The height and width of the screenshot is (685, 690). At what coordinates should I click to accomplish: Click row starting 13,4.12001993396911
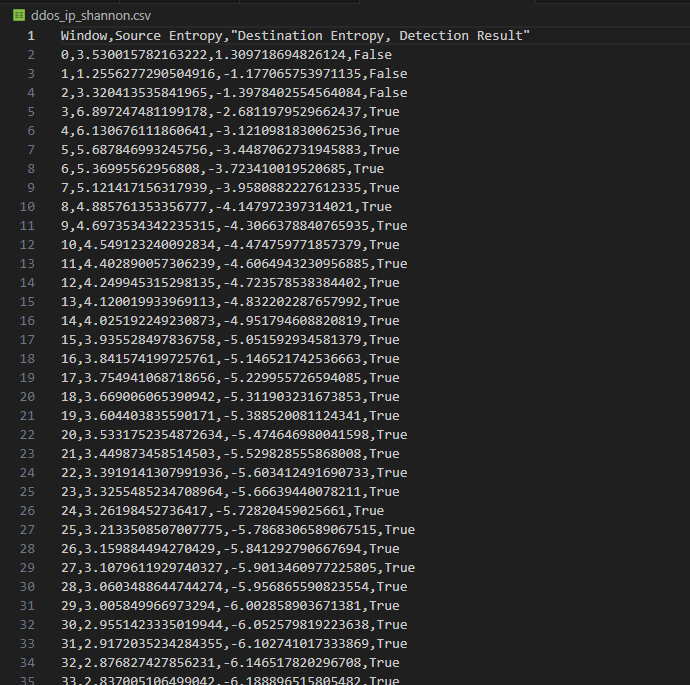(230, 301)
